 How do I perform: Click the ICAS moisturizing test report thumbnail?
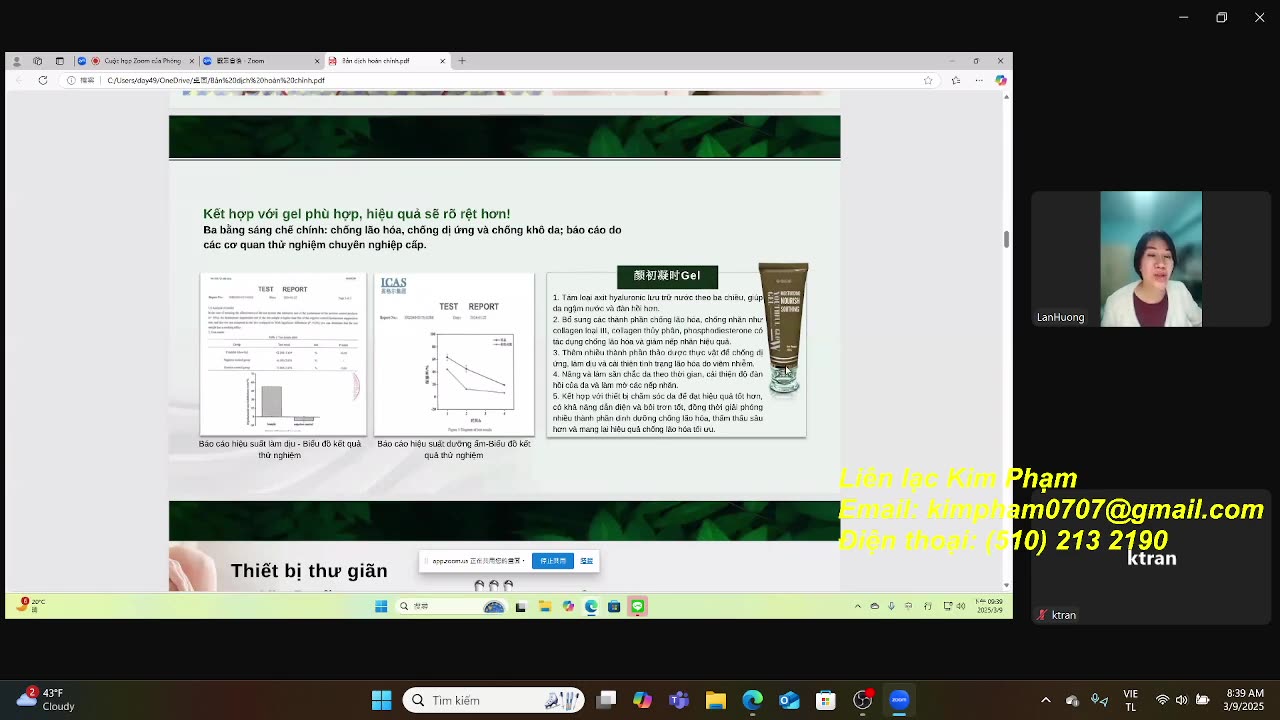tap(453, 354)
